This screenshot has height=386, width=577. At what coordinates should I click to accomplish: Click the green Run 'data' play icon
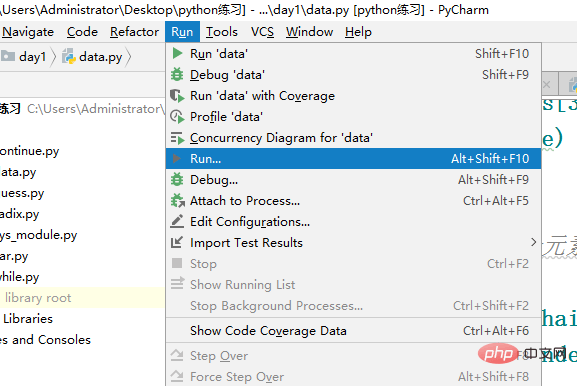point(177,53)
